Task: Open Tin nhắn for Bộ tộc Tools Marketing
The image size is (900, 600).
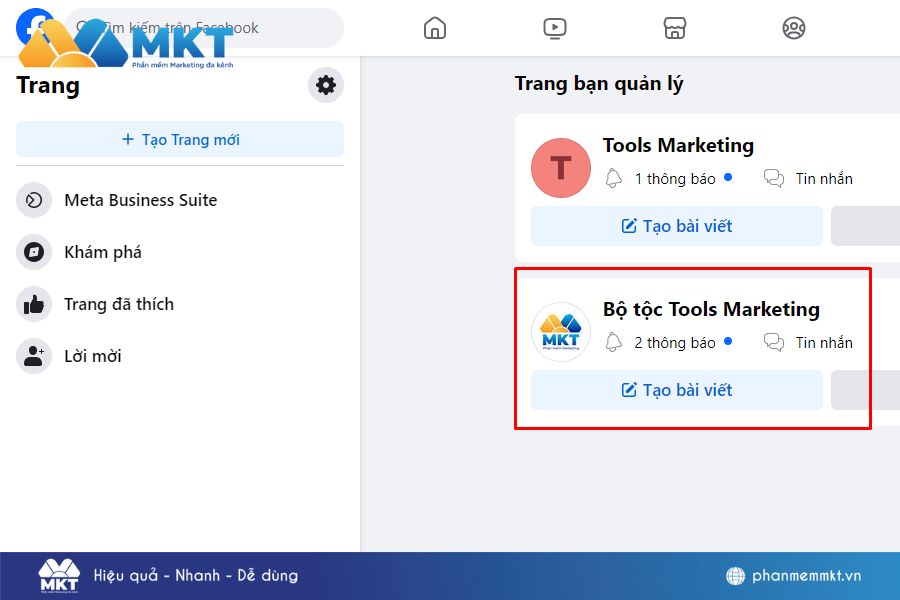Action: tap(824, 343)
